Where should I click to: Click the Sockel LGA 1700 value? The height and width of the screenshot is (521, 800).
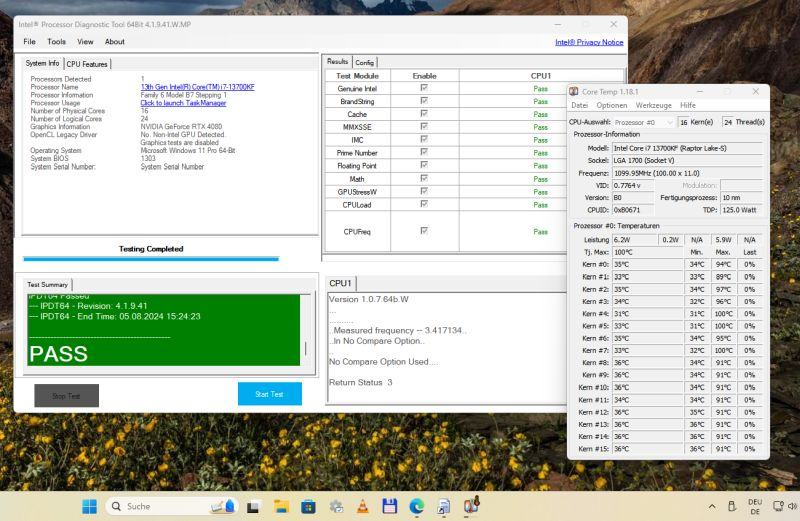687,160
